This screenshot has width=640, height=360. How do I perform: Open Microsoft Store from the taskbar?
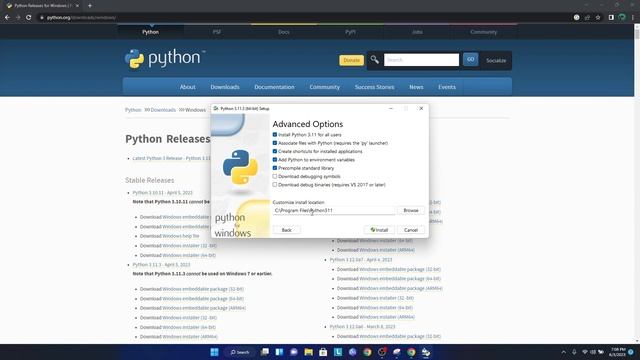323,352
